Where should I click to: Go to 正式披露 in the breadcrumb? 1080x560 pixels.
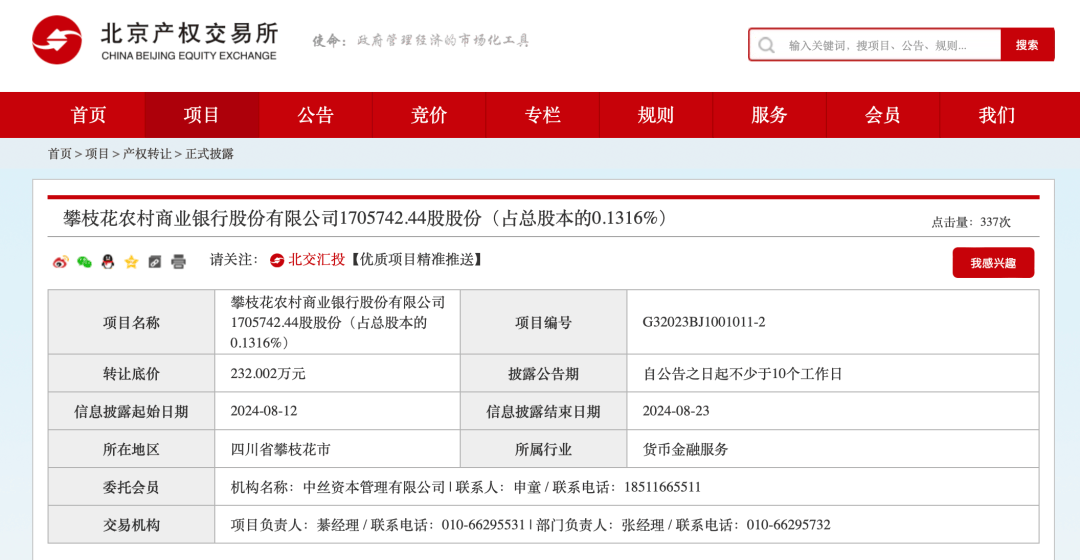(x=209, y=154)
